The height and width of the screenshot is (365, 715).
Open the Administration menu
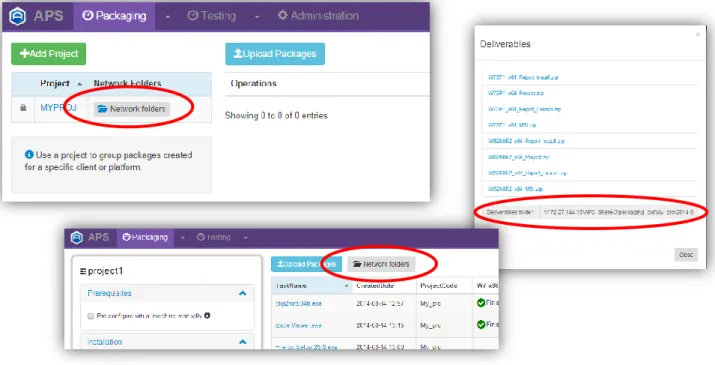(318, 16)
